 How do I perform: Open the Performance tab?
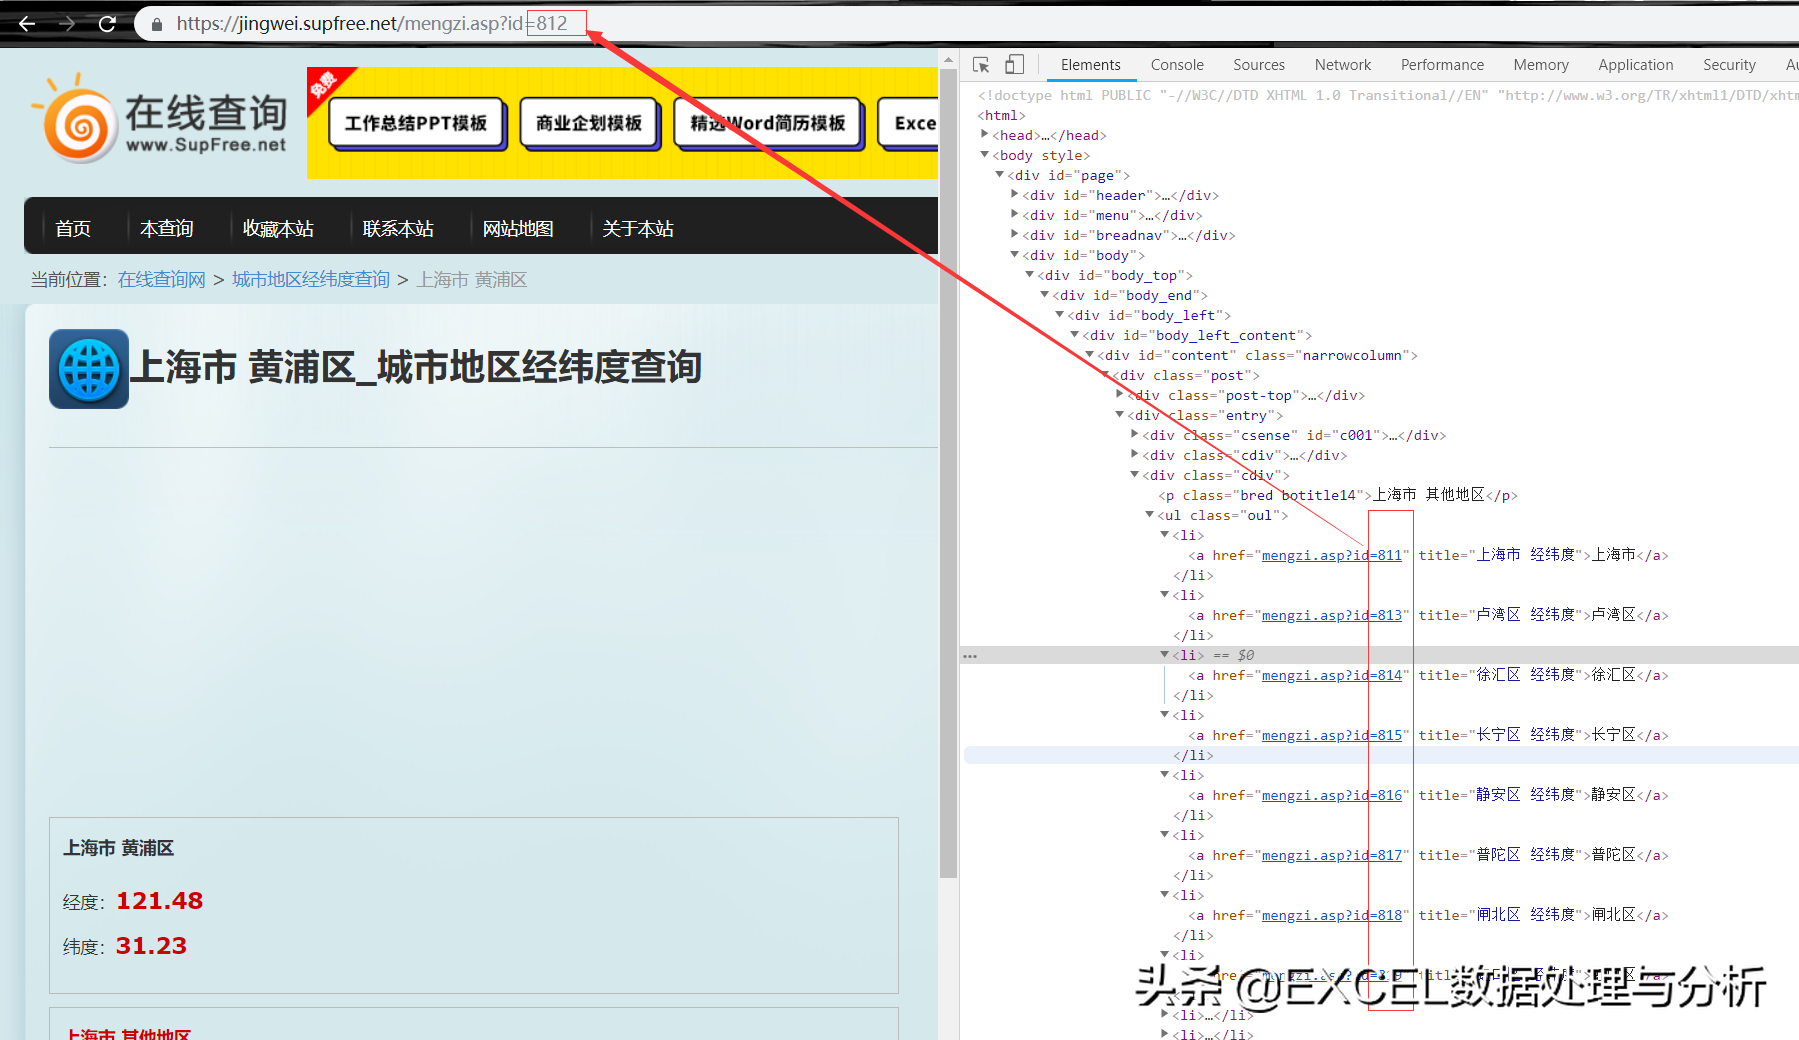[1442, 65]
